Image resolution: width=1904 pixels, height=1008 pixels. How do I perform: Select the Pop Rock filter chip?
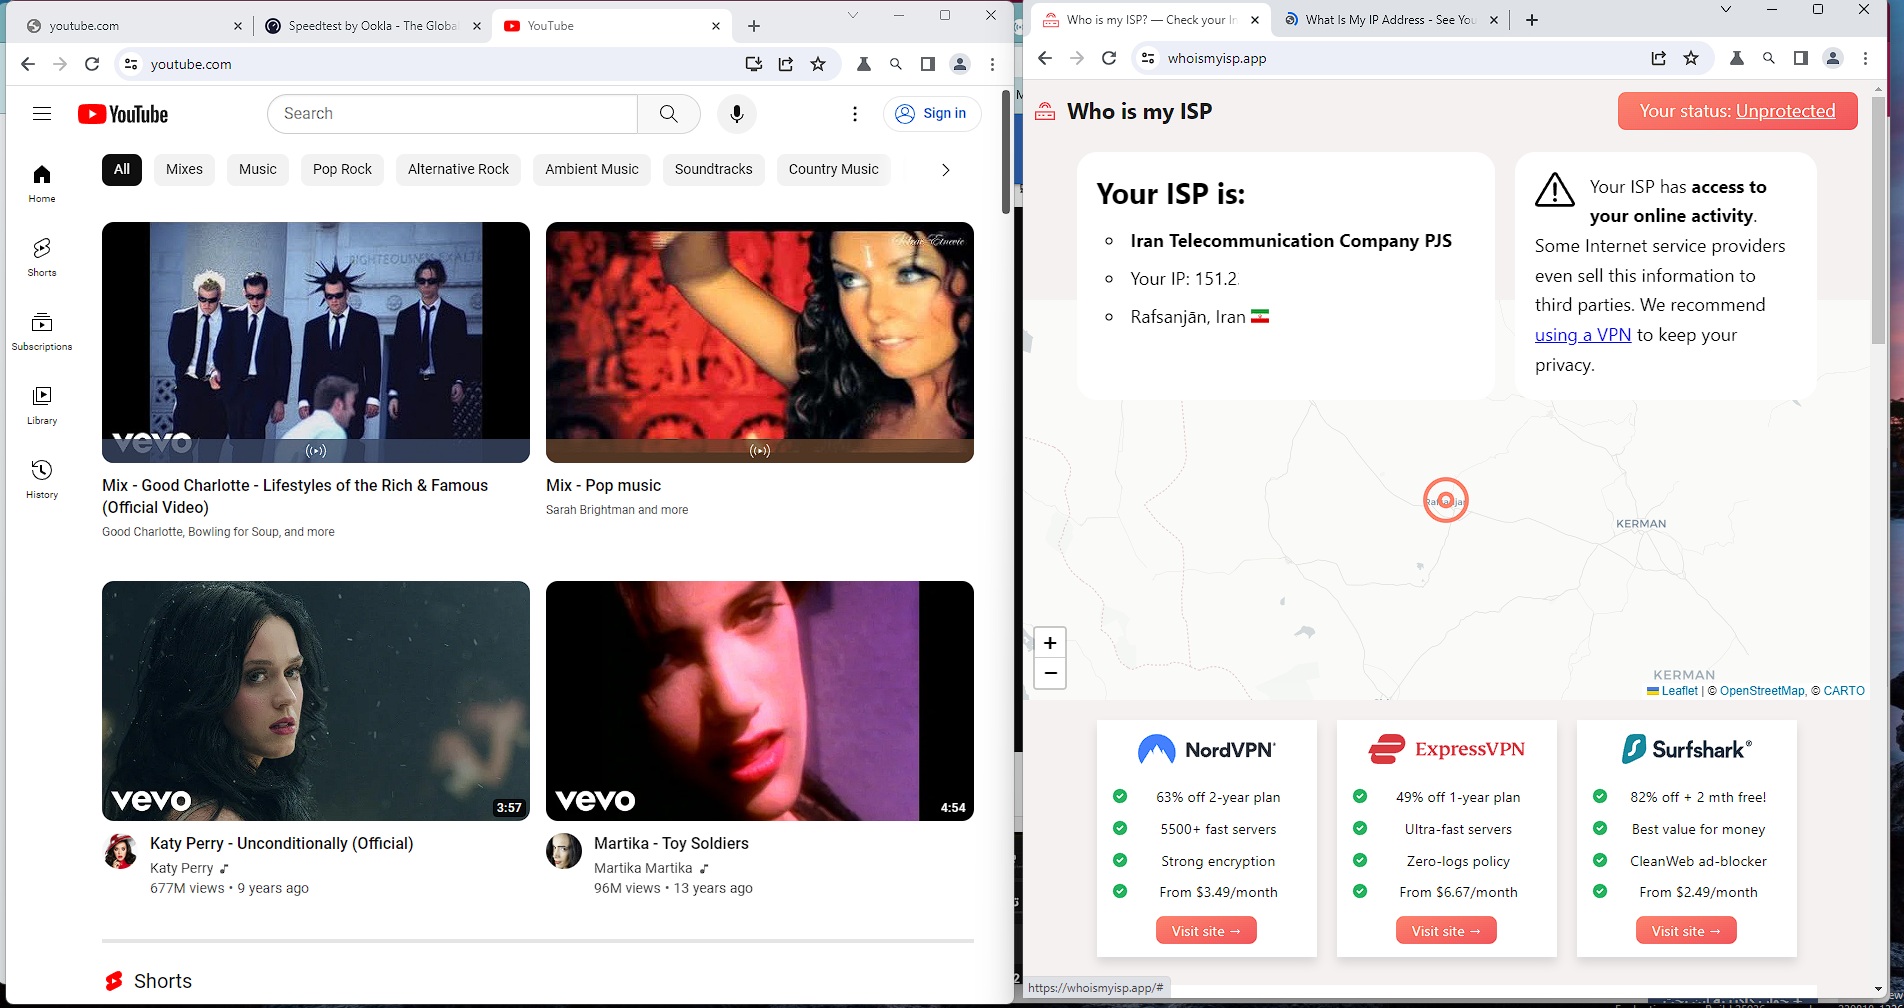pos(342,169)
